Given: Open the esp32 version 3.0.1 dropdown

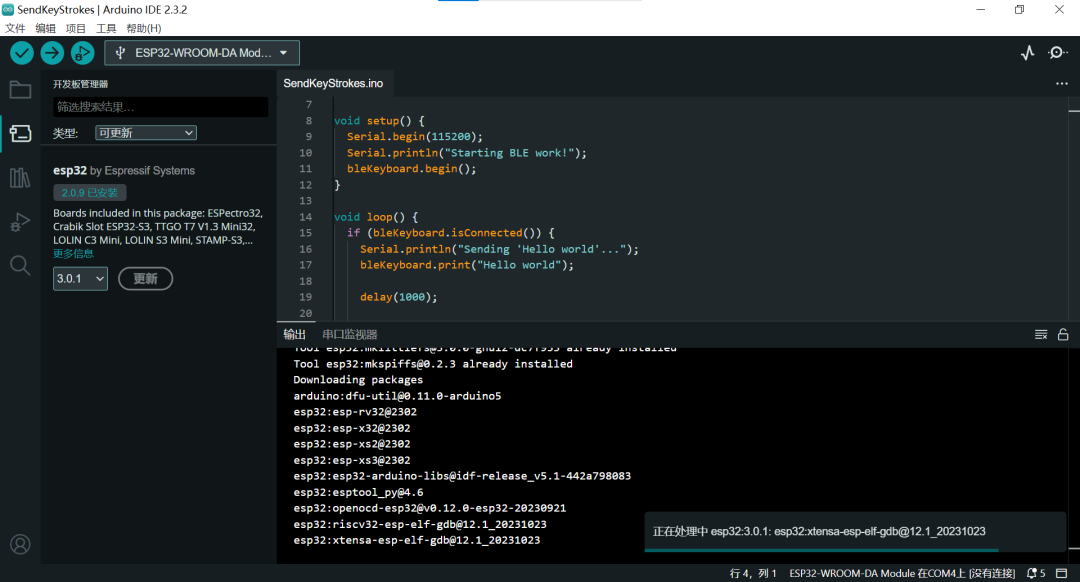Looking at the screenshot, I should coord(80,279).
